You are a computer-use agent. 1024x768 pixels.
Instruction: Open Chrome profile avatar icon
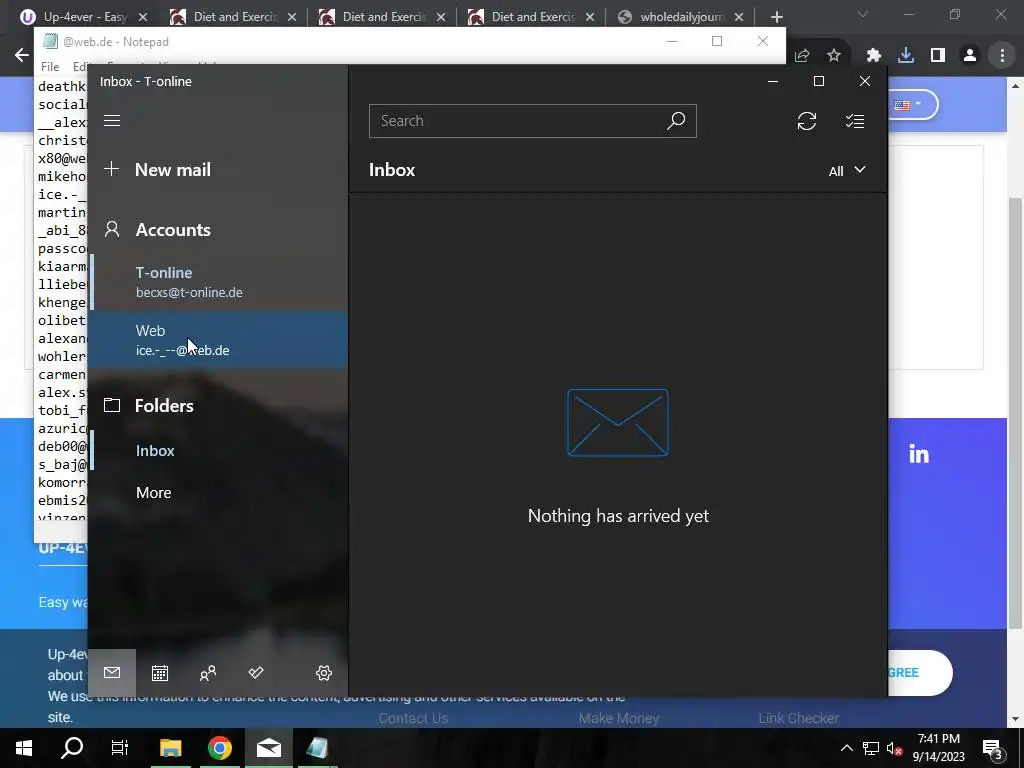(970, 56)
